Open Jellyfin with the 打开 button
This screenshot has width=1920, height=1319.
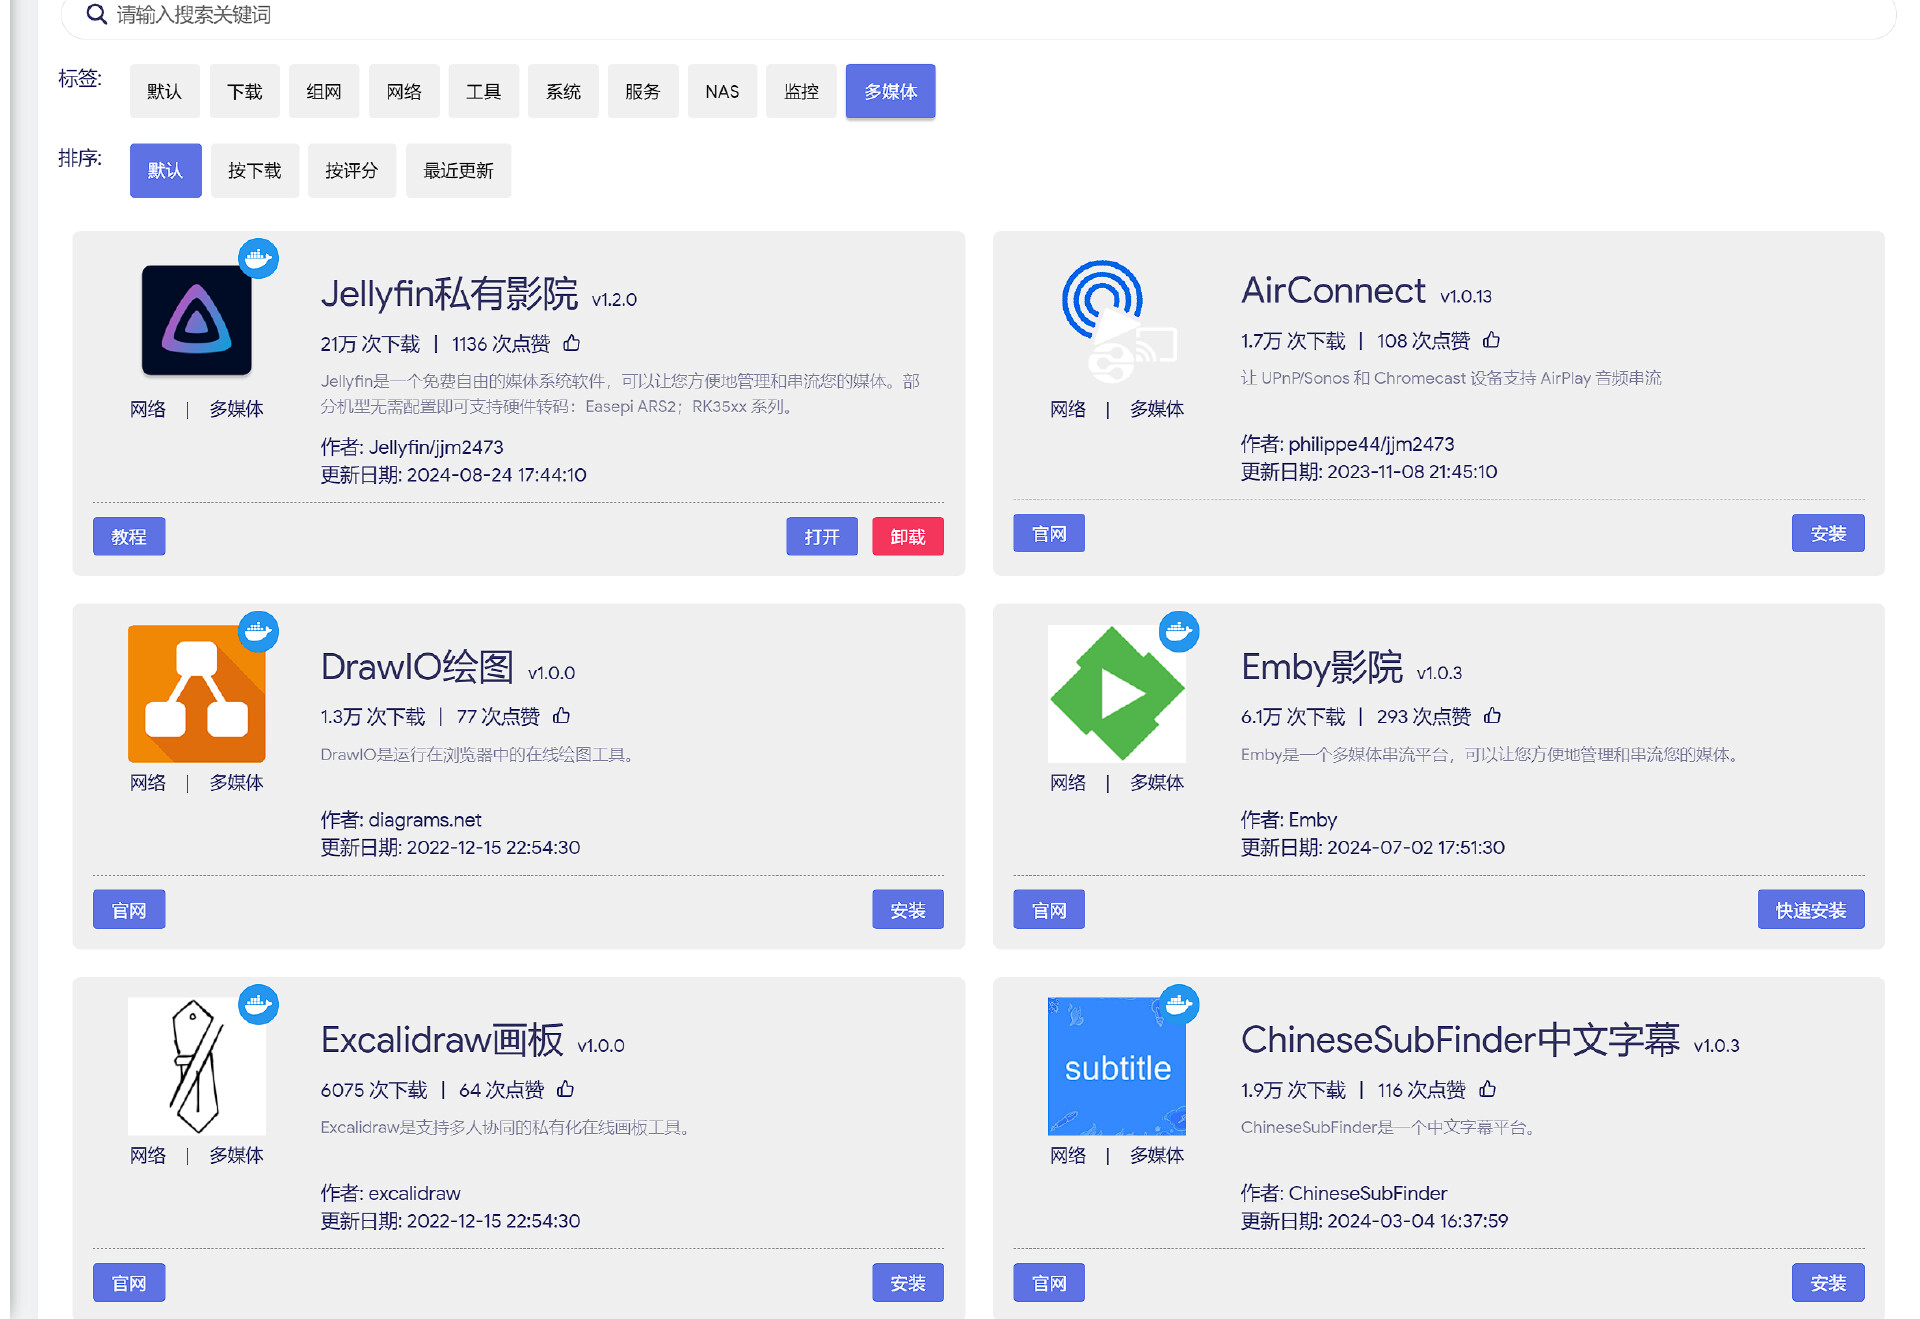[821, 536]
